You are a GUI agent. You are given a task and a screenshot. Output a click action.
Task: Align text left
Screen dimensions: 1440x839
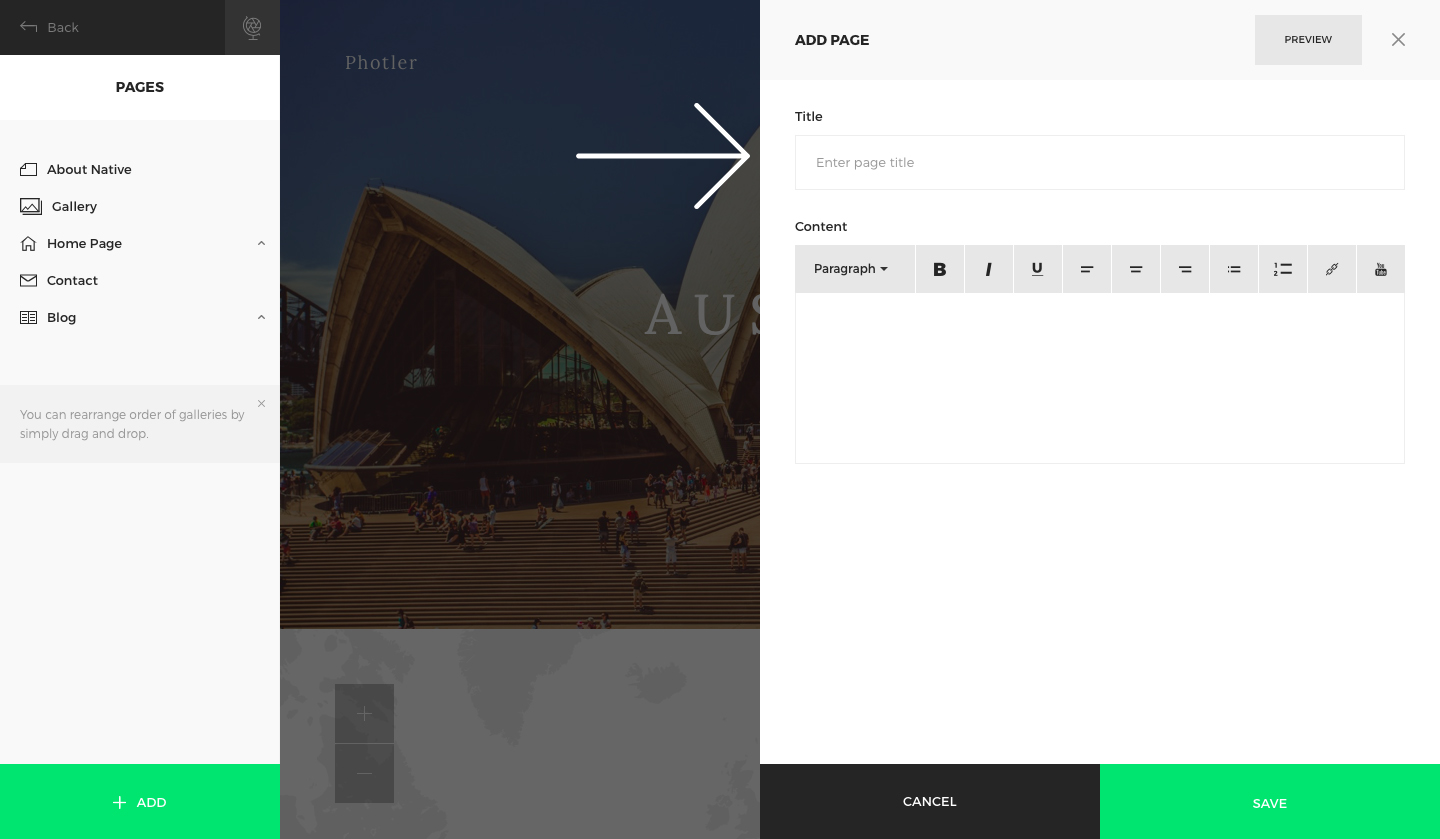pyautogui.click(x=1087, y=269)
